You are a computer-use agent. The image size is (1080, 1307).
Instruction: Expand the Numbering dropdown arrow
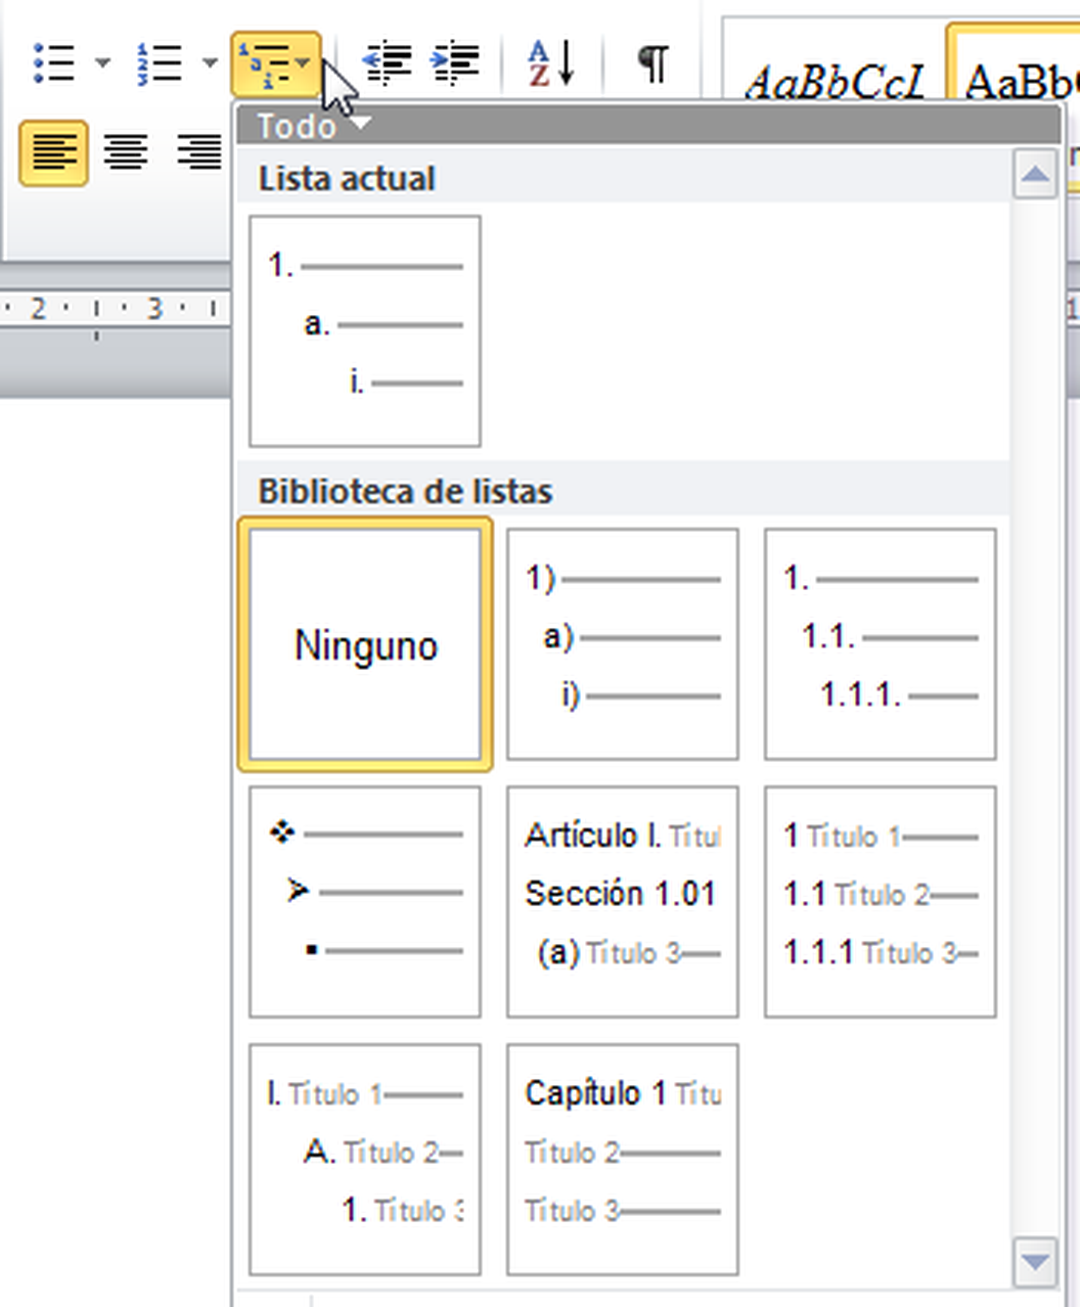208,60
